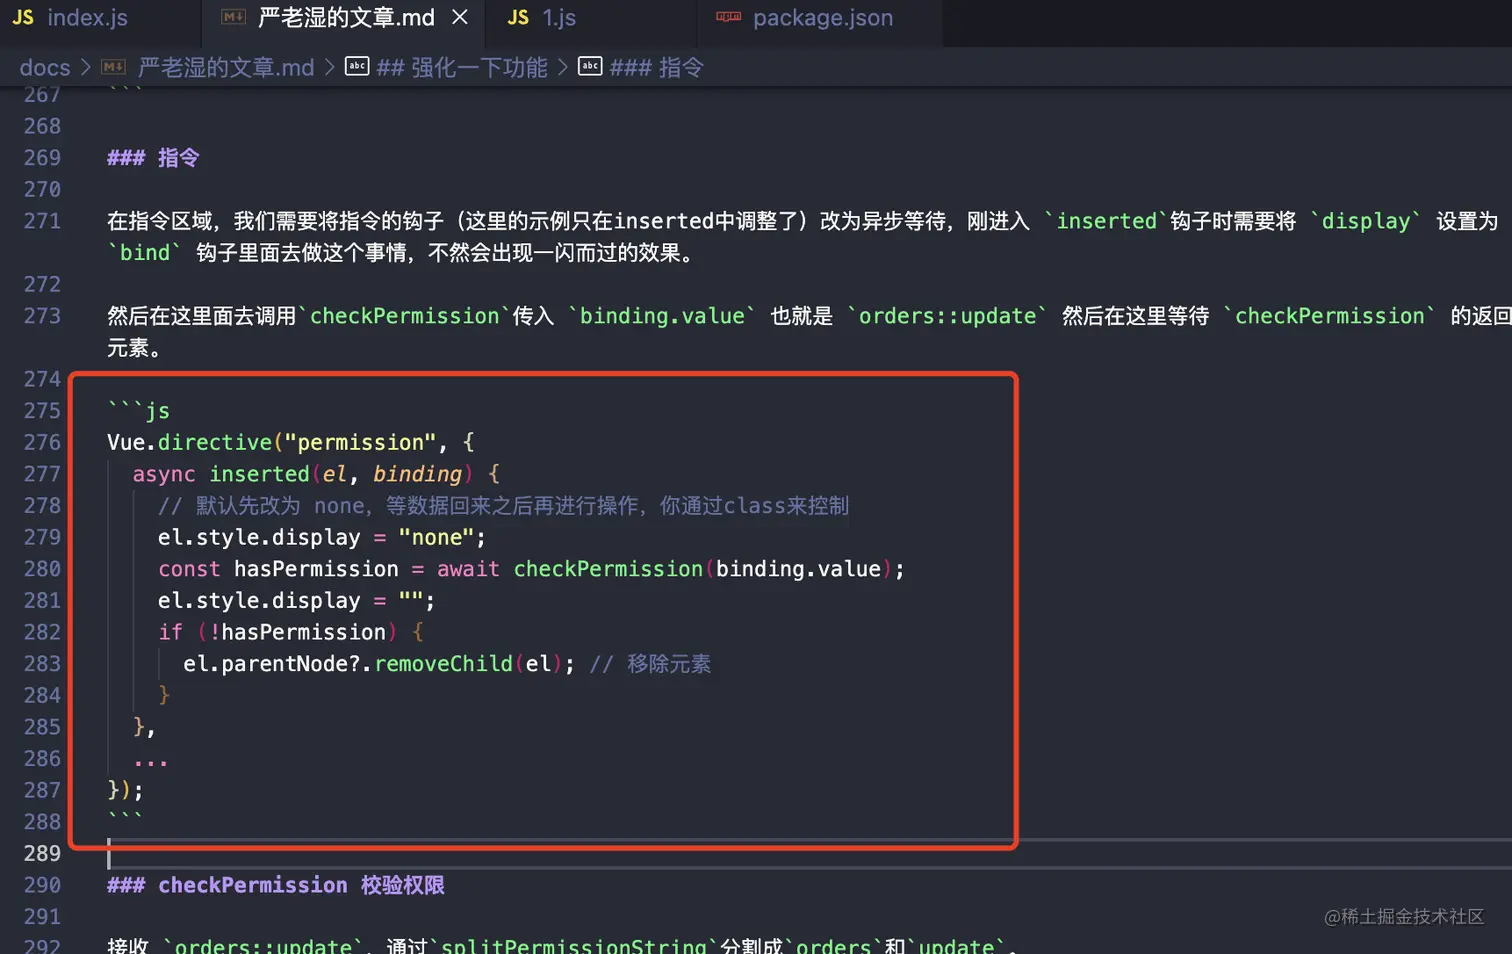Select the '### 指令' breadcrumb item

coord(656,67)
